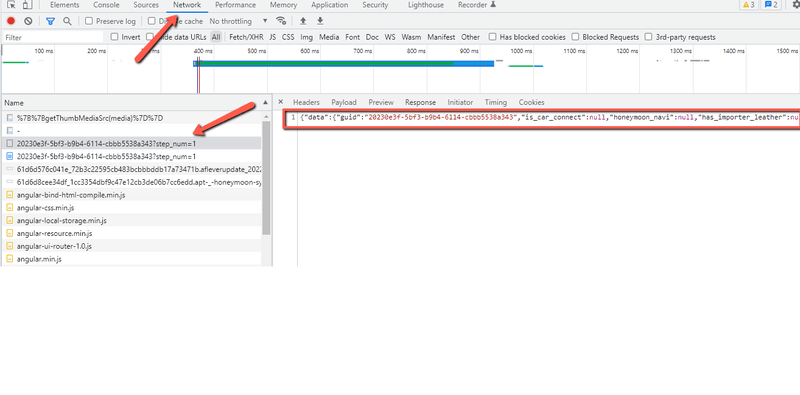Select angular-bind-html-compile.min.js request

click(132, 195)
